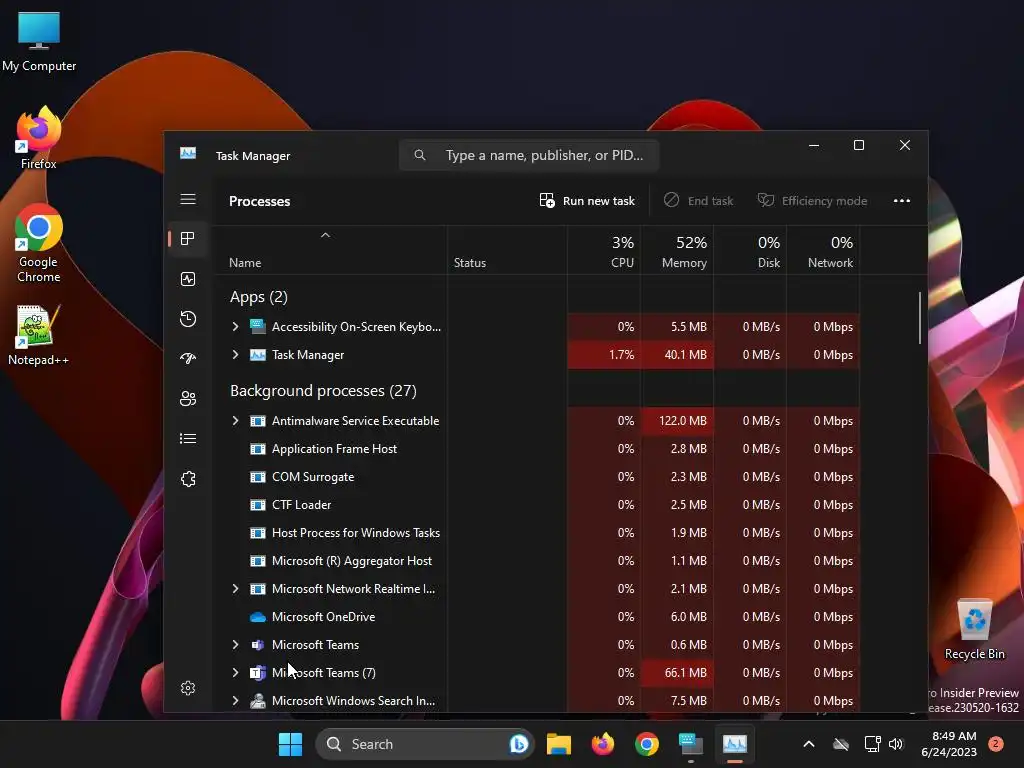Click the Task Manager search field
The width and height of the screenshot is (1024, 768).
[x=529, y=155]
